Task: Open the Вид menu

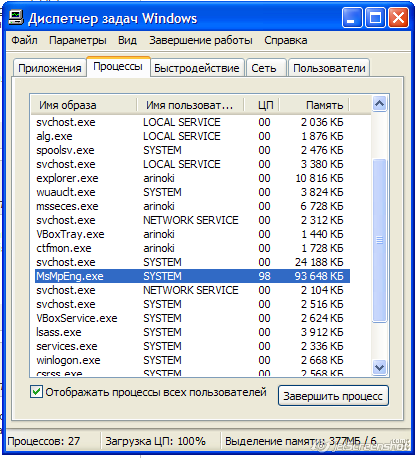Action: tap(127, 40)
